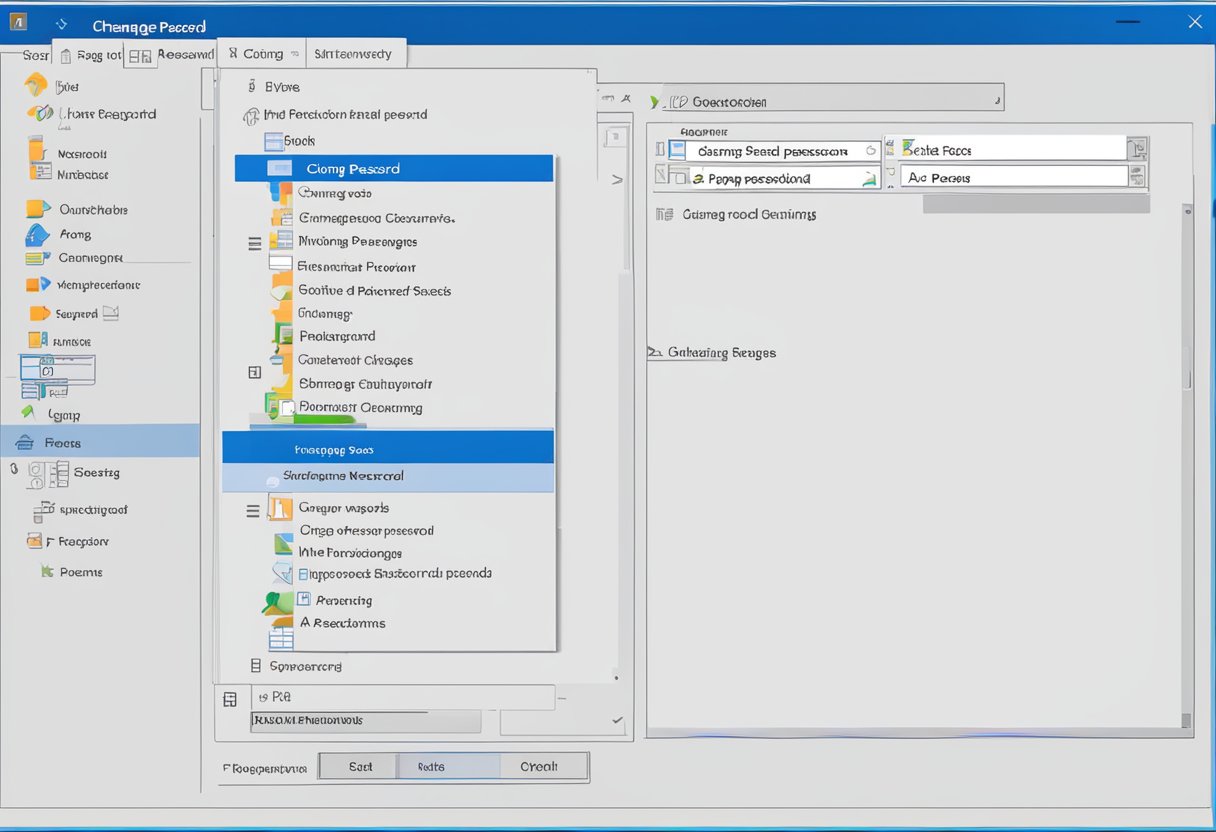Click the orange icon beside Gregor wasozis
The image size is (1216, 832).
[280, 508]
